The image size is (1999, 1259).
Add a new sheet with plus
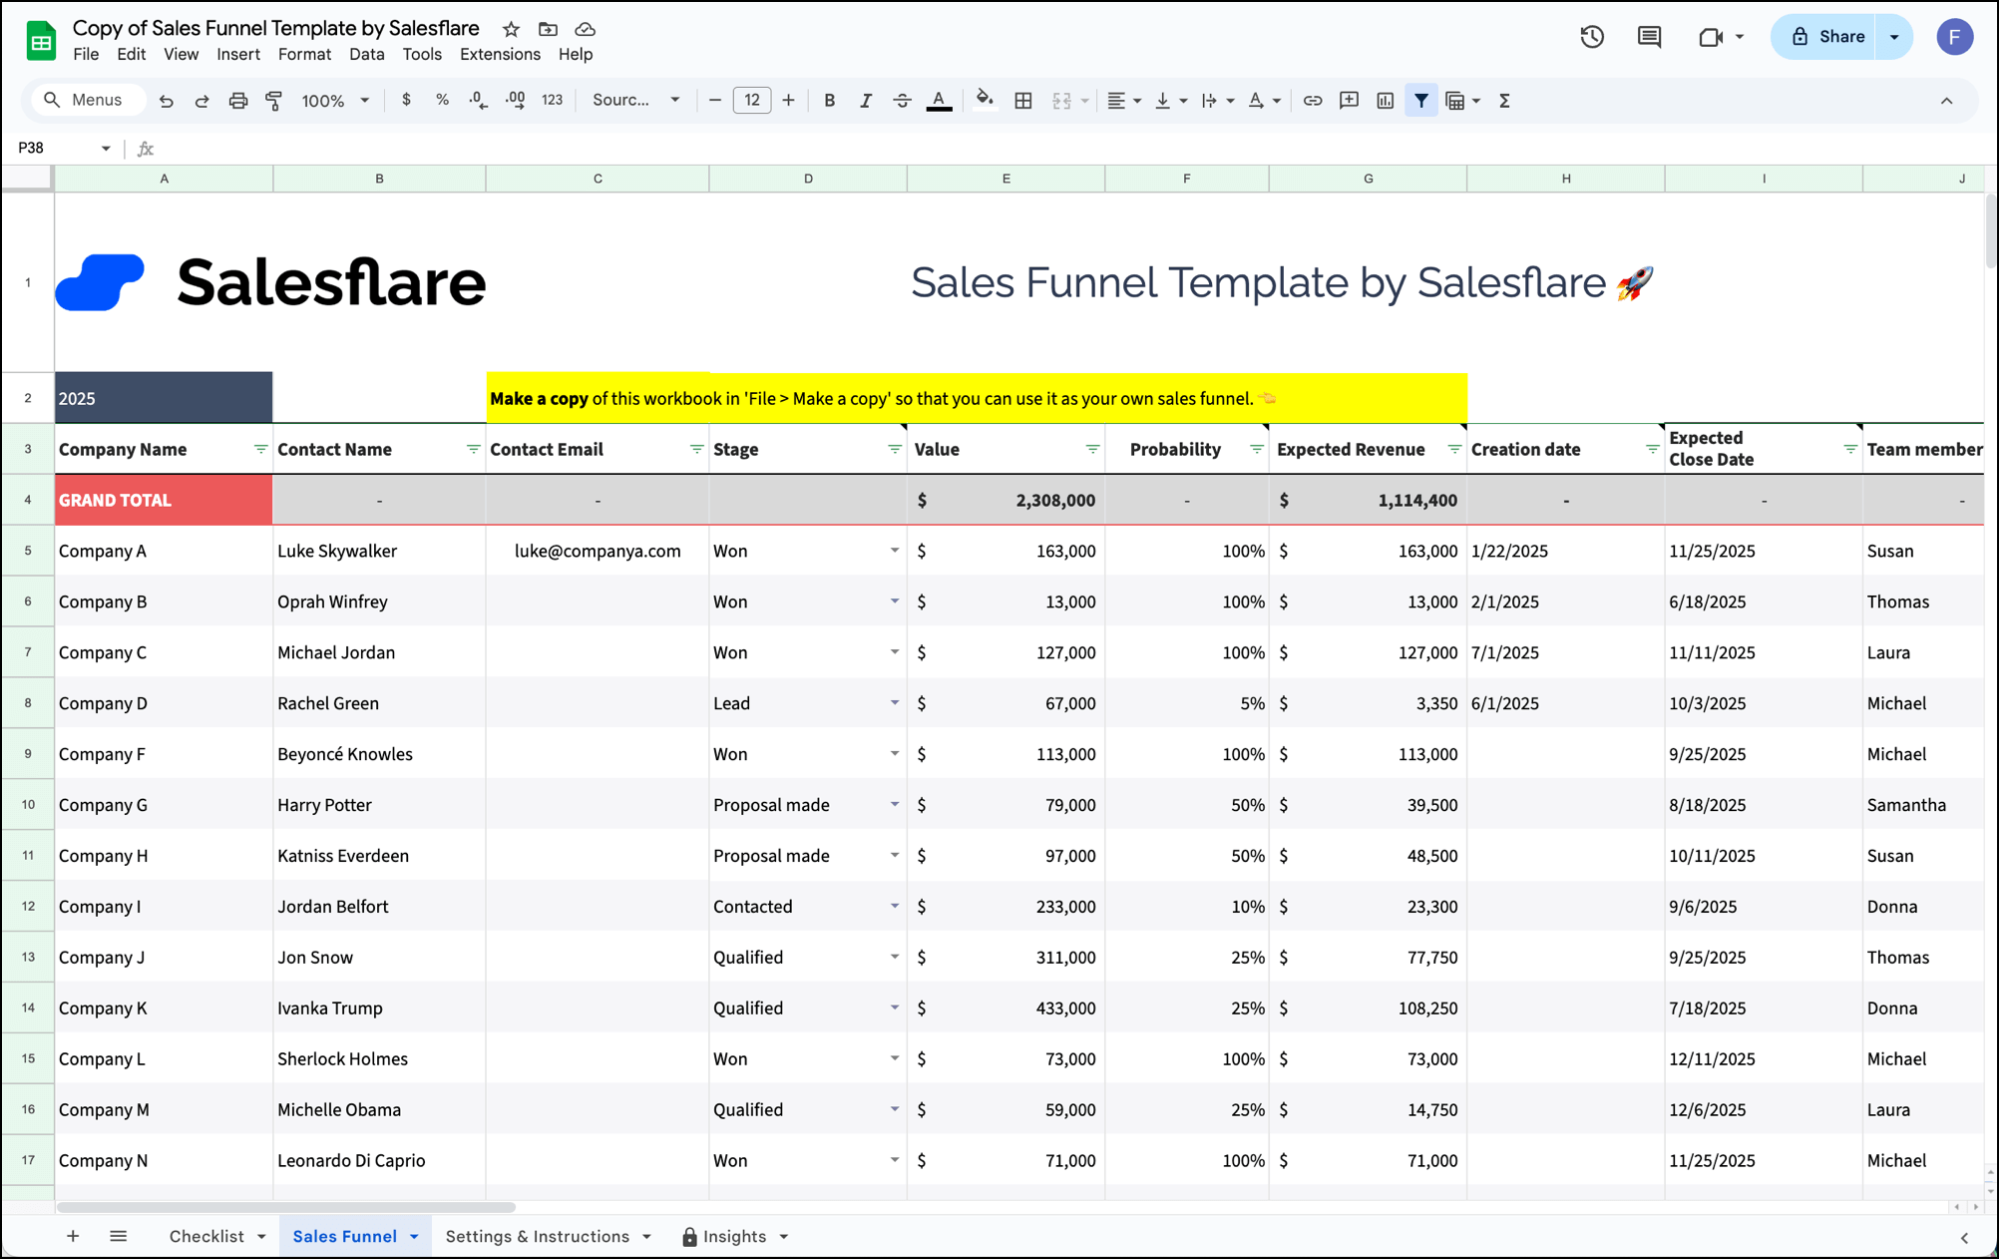73,1236
